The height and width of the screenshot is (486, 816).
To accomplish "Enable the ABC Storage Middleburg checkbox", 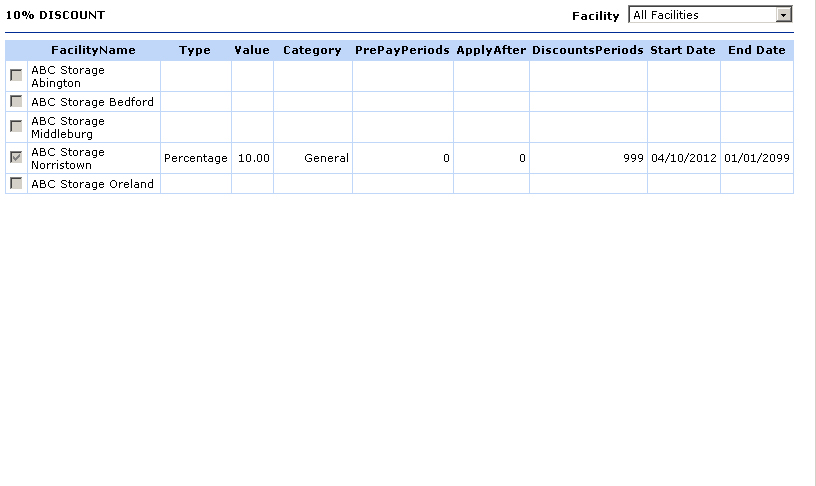I will [16, 126].
